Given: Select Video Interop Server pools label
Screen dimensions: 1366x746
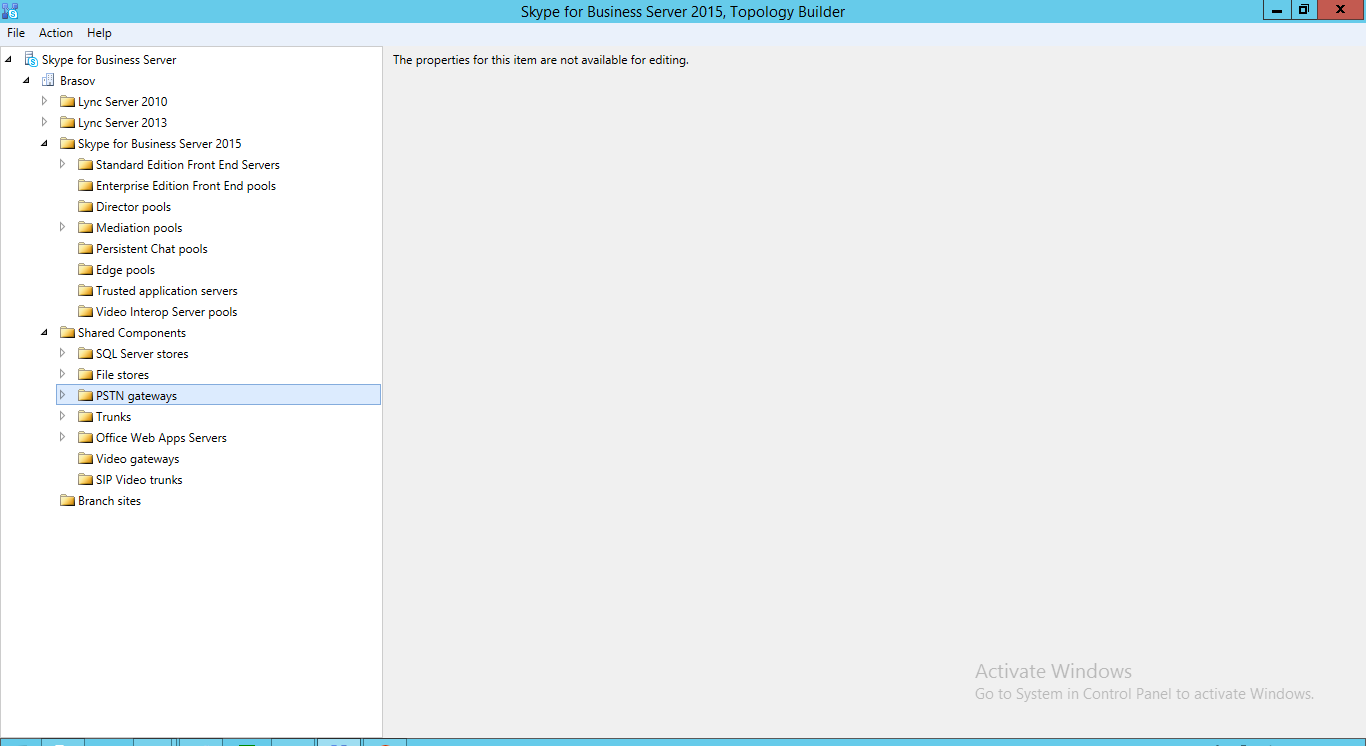Looking at the screenshot, I should [167, 312].
